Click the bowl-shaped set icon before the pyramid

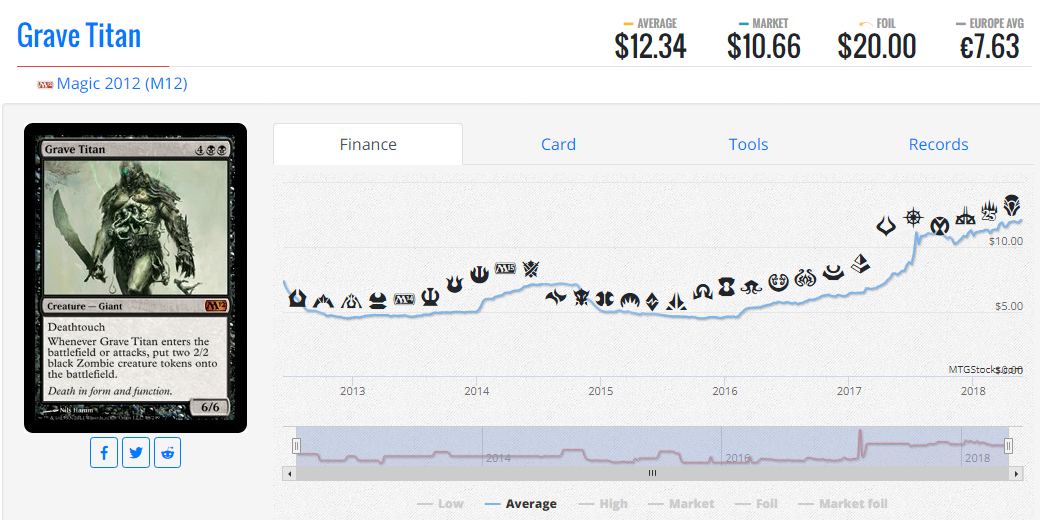833,272
